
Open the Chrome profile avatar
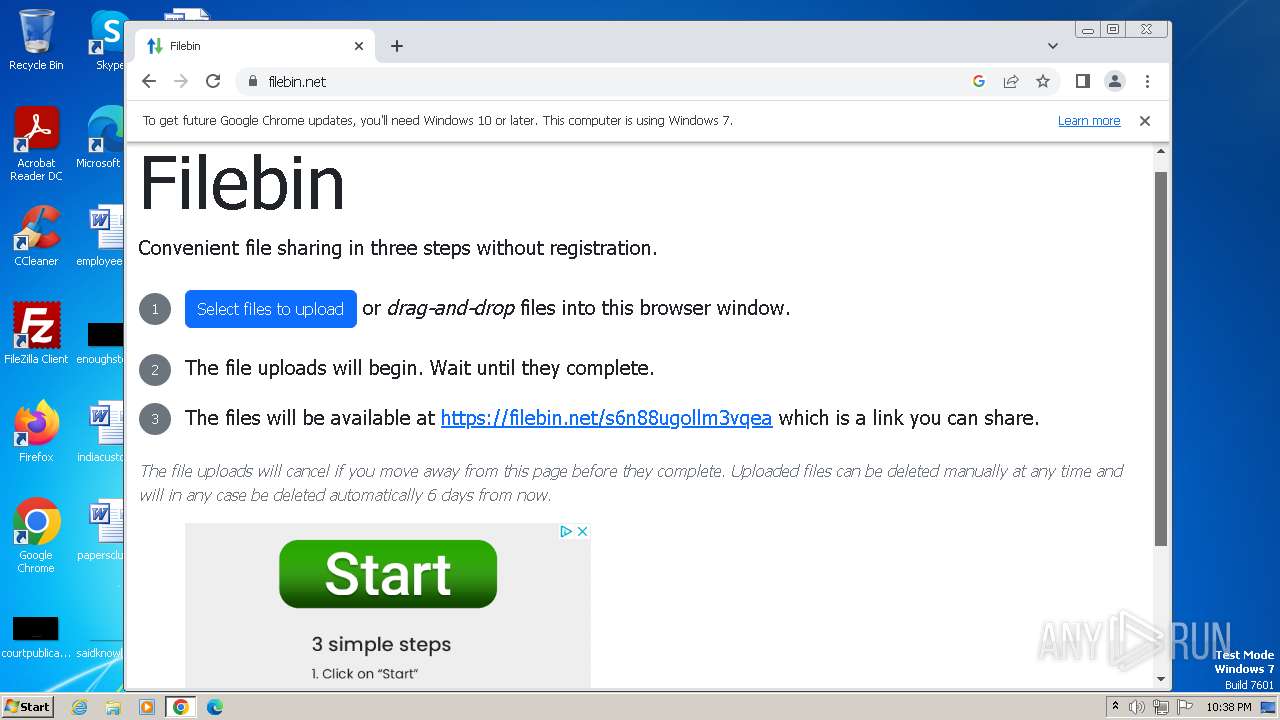point(1115,82)
